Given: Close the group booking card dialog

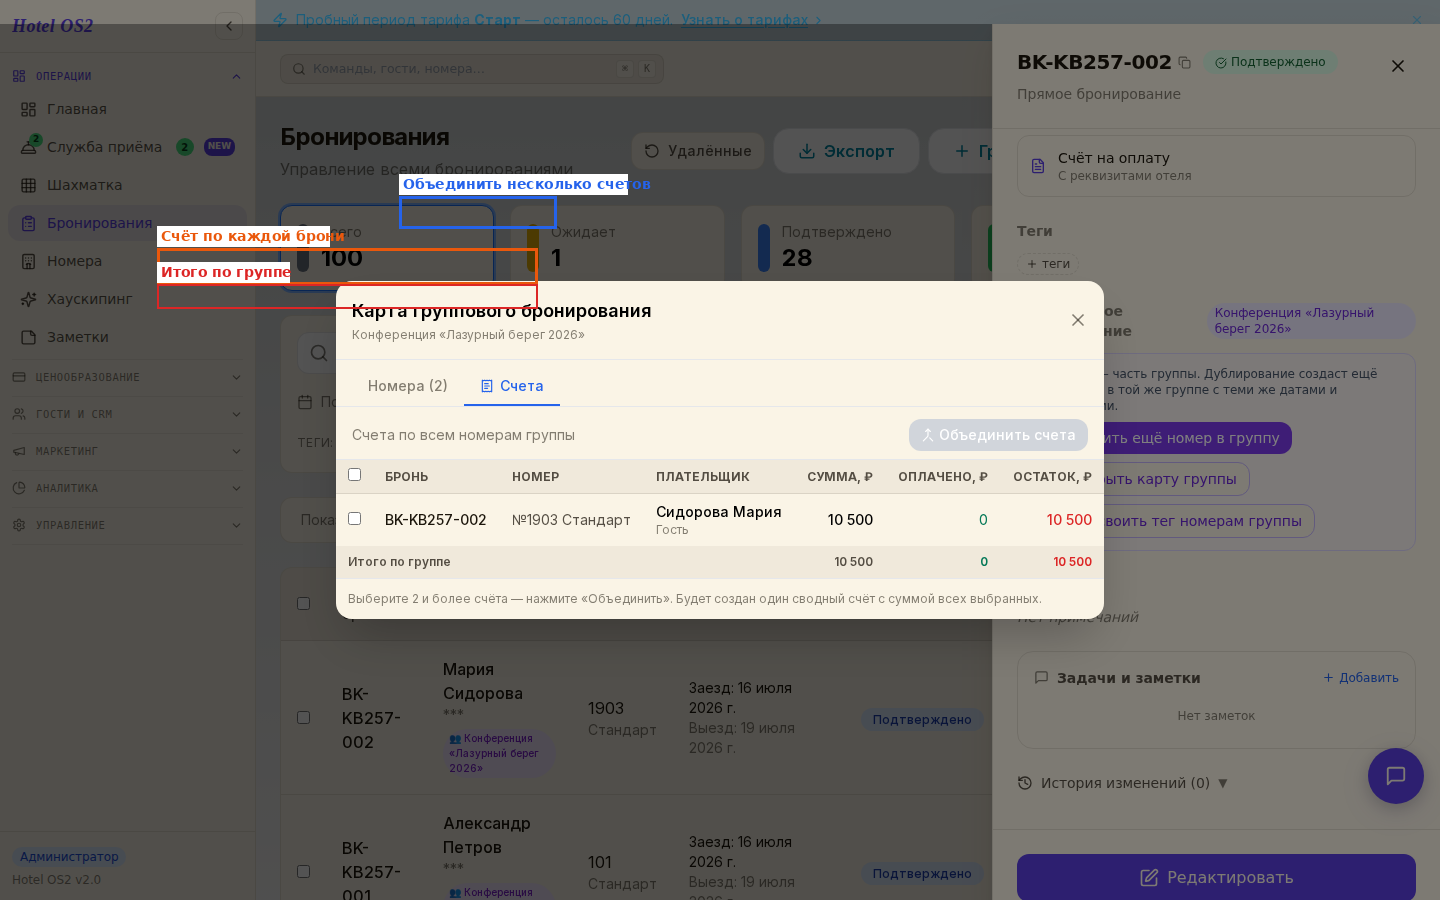Looking at the screenshot, I should (x=1078, y=320).
